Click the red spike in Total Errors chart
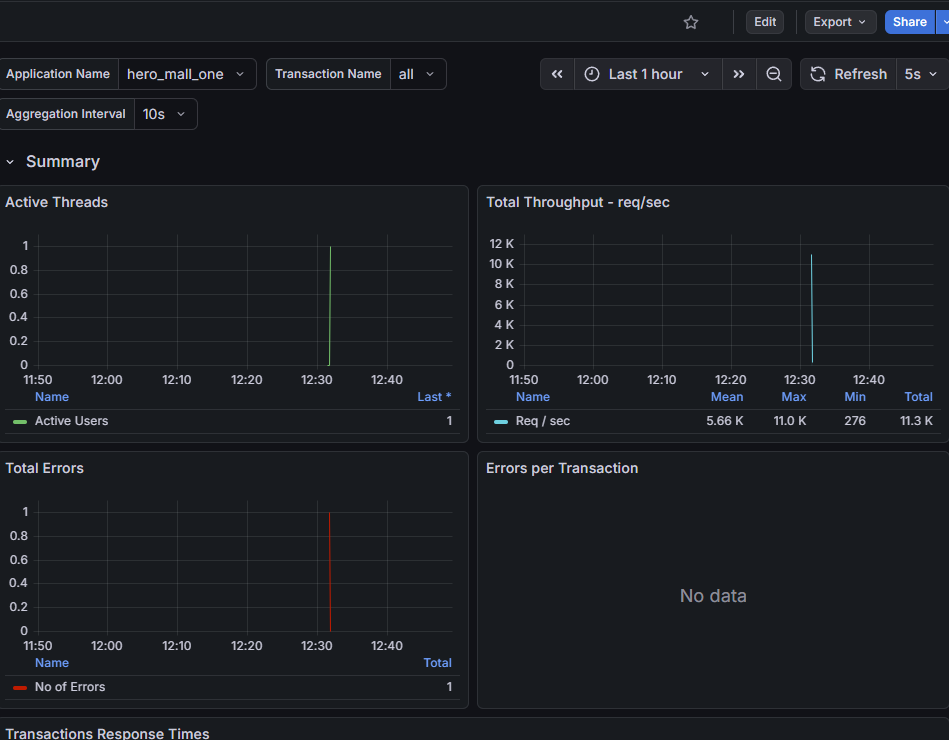 [x=330, y=572]
